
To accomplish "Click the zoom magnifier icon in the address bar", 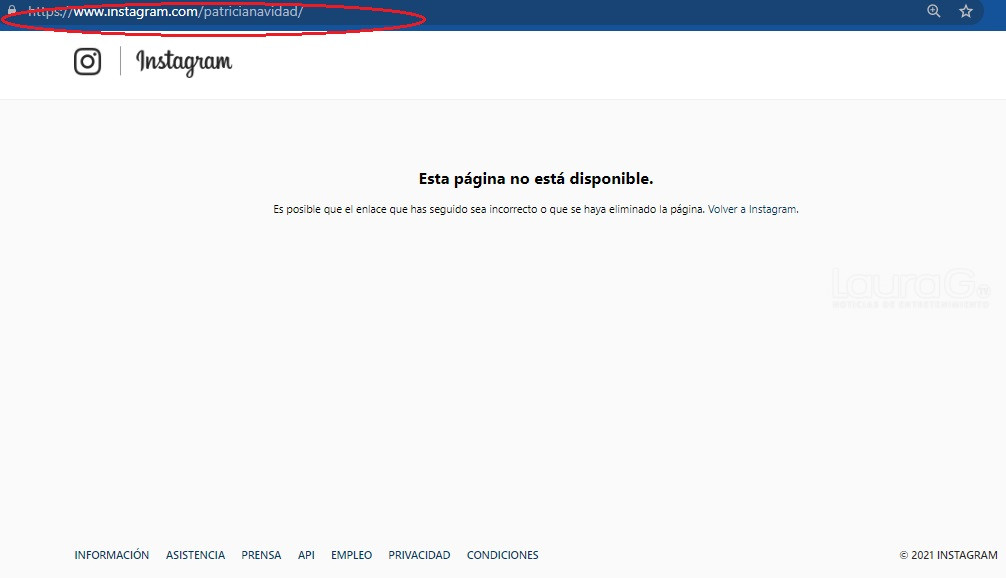I will point(934,12).
